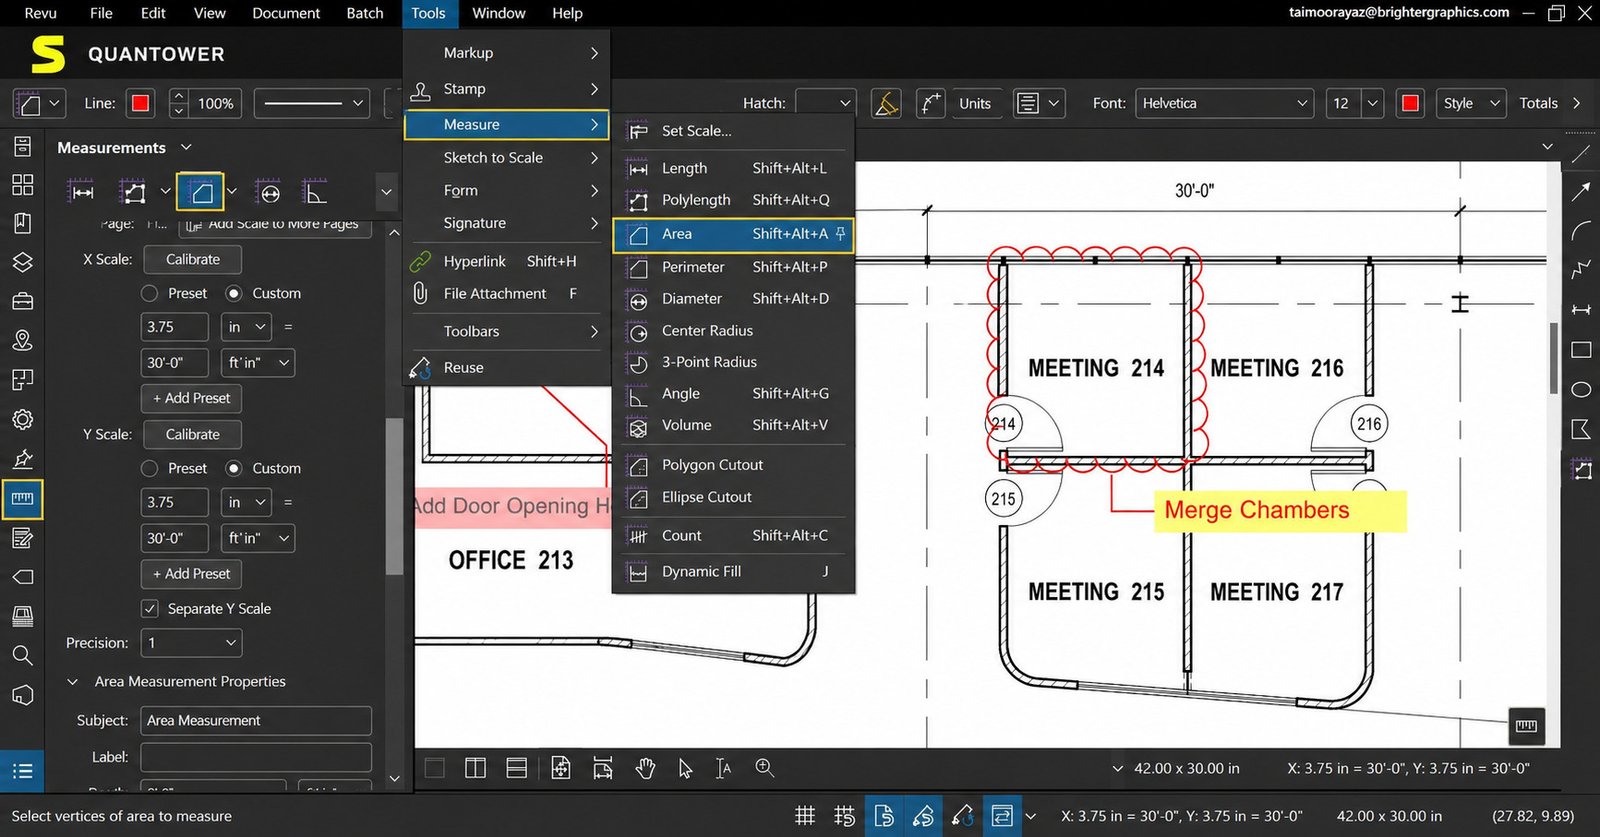Open the Markups list icon at sidebar bottom
Screen dimensions: 1600x837
click(x=22, y=771)
